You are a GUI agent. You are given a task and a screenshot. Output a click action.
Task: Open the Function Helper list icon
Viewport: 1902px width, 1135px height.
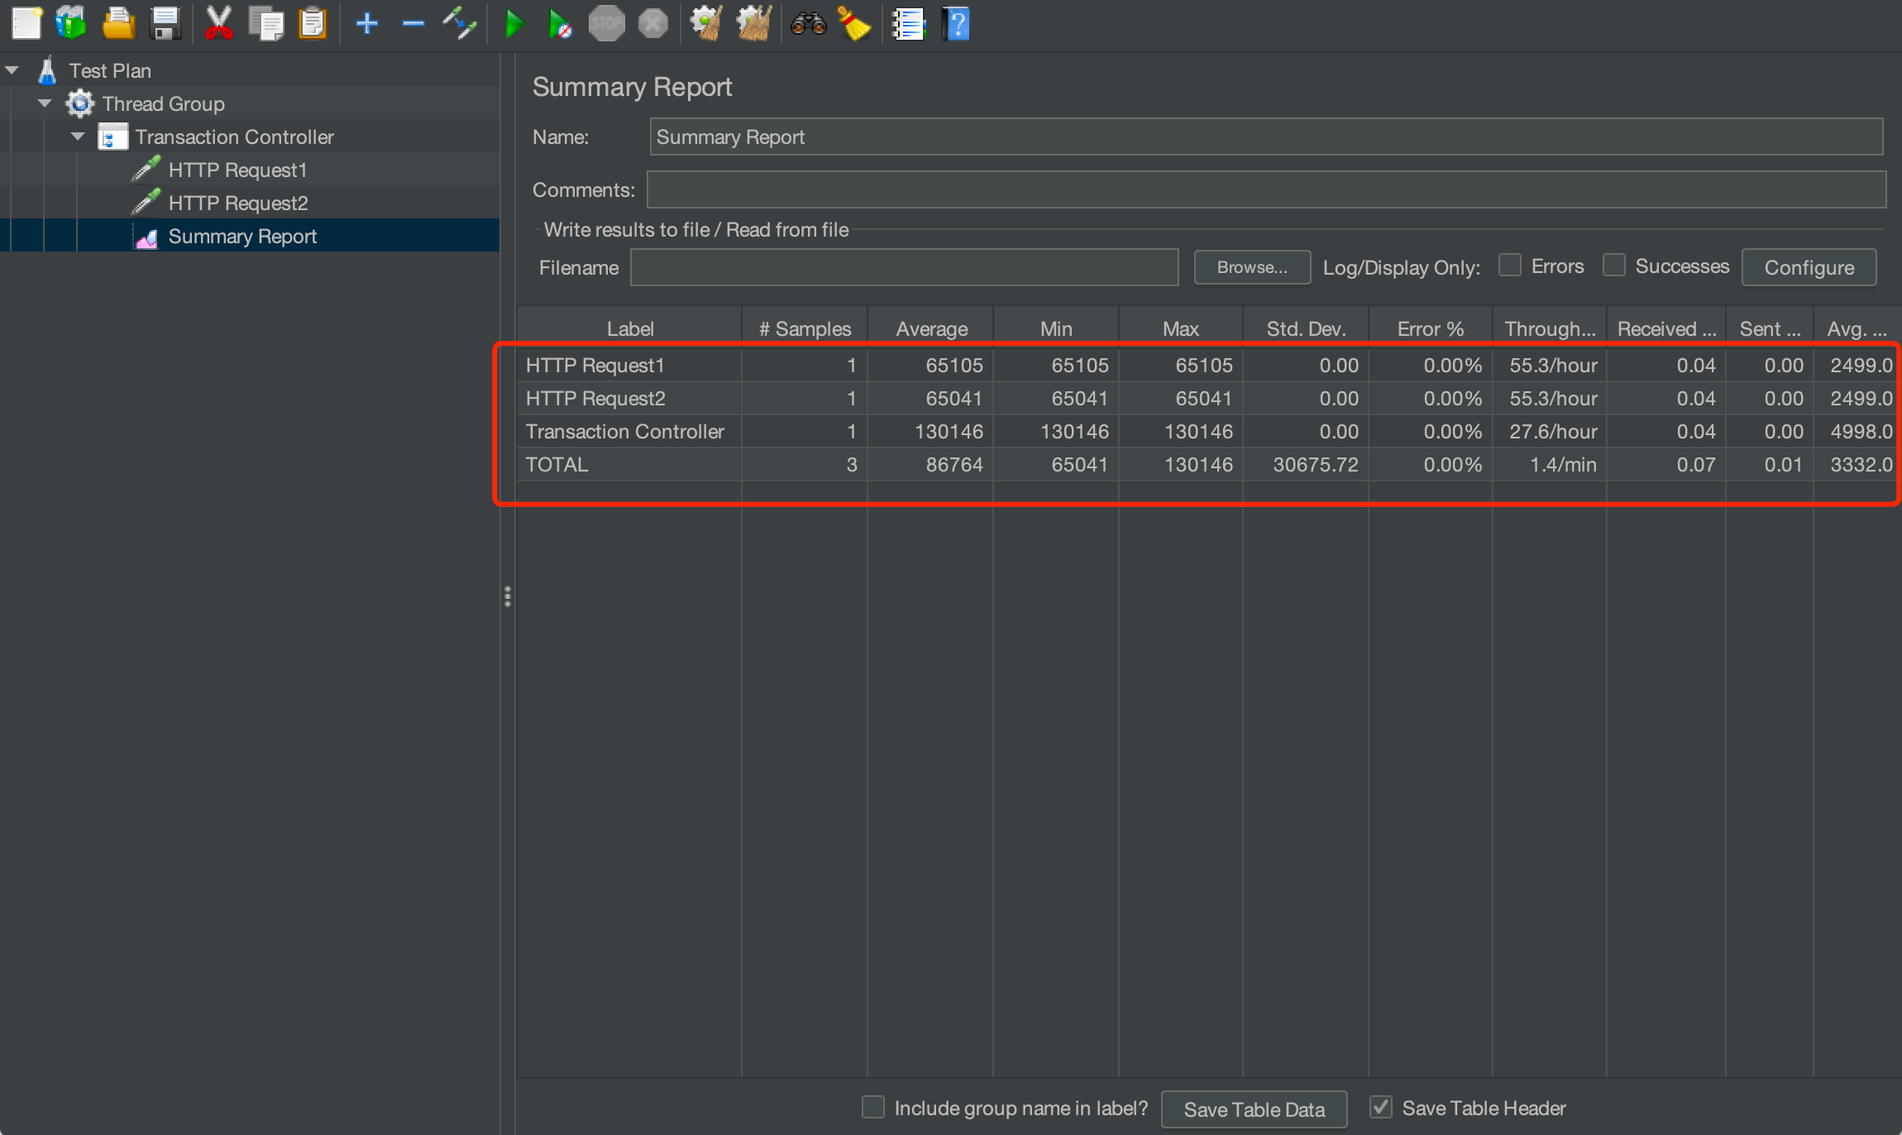point(907,24)
